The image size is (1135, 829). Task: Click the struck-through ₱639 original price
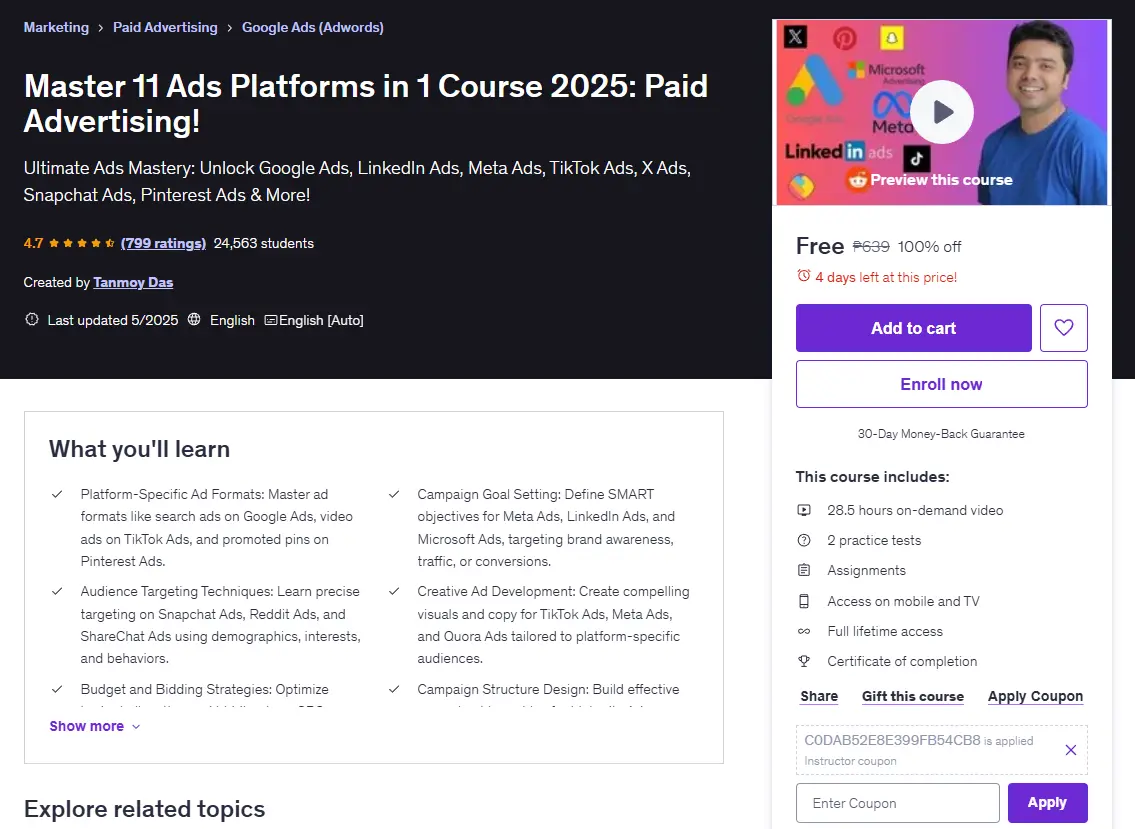click(x=871, y=247)
